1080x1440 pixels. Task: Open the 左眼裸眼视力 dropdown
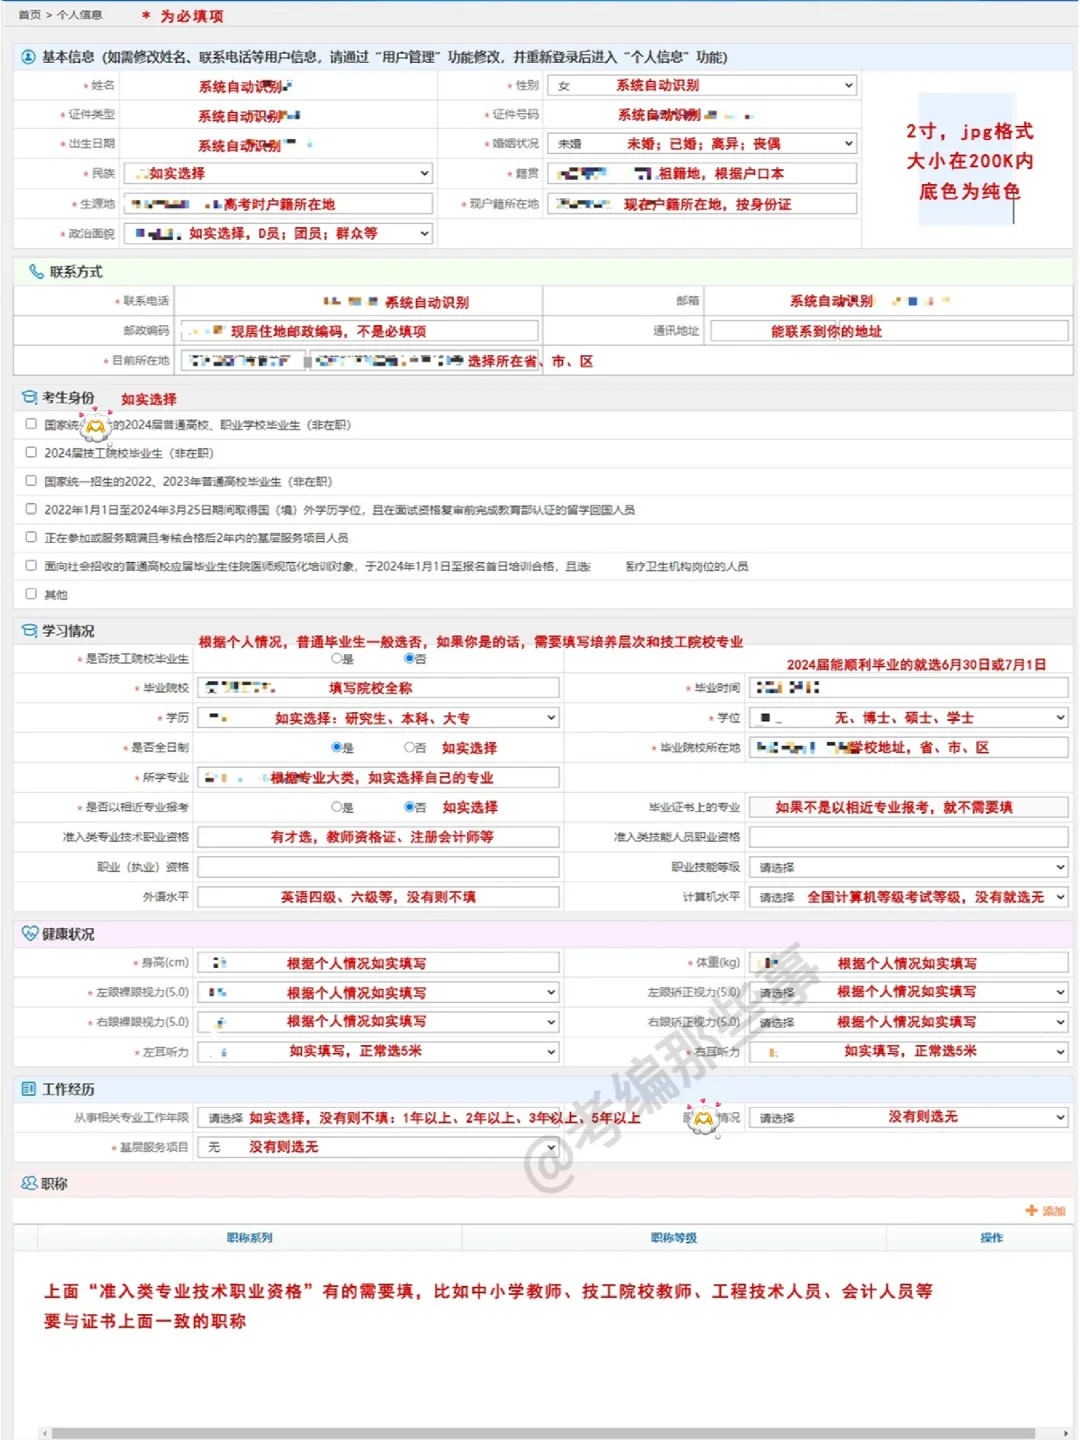378,992
